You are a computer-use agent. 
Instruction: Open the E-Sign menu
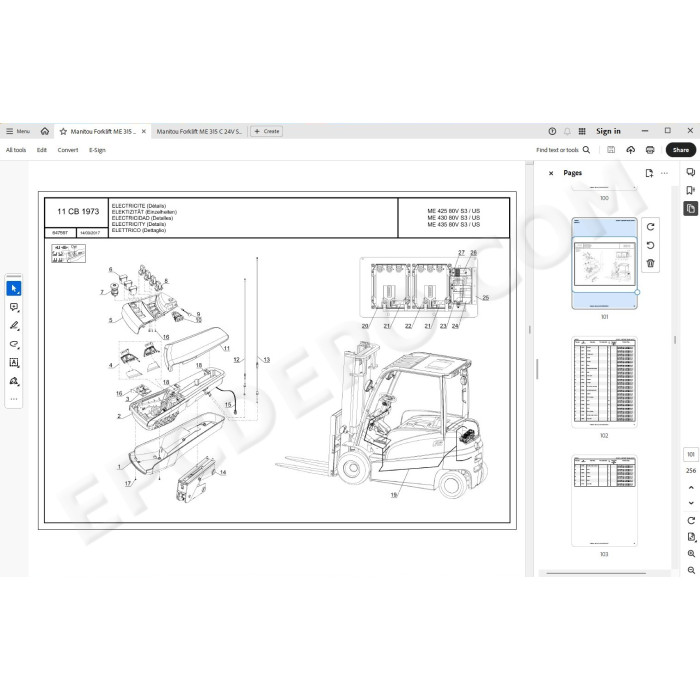coord(97,150)
